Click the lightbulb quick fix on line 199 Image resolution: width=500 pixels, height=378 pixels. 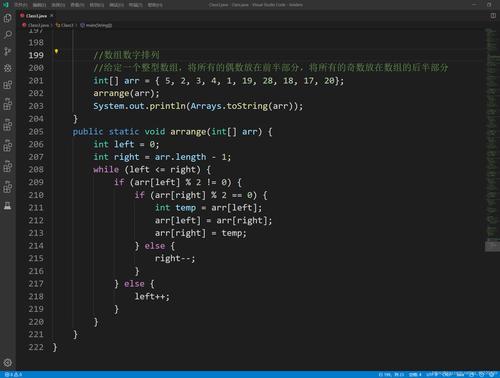tap(56, 51)
